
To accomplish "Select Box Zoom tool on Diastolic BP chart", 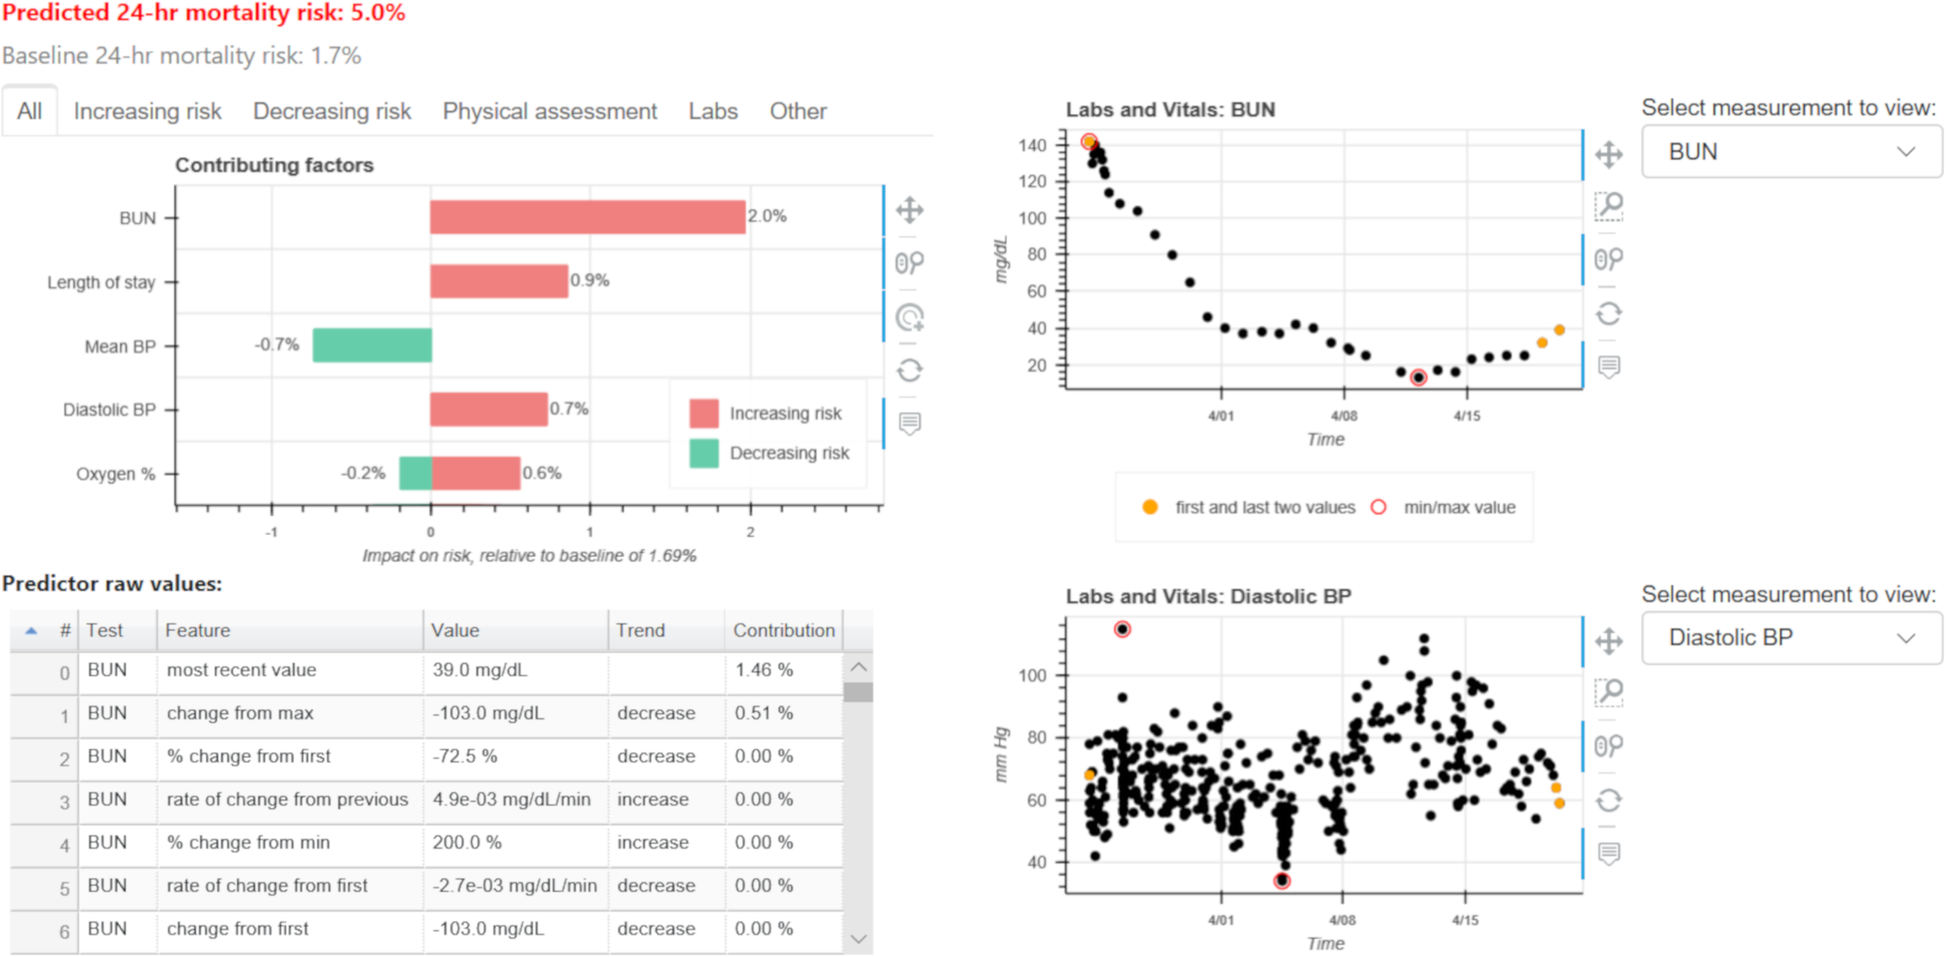I will [x=1608, y=692].
